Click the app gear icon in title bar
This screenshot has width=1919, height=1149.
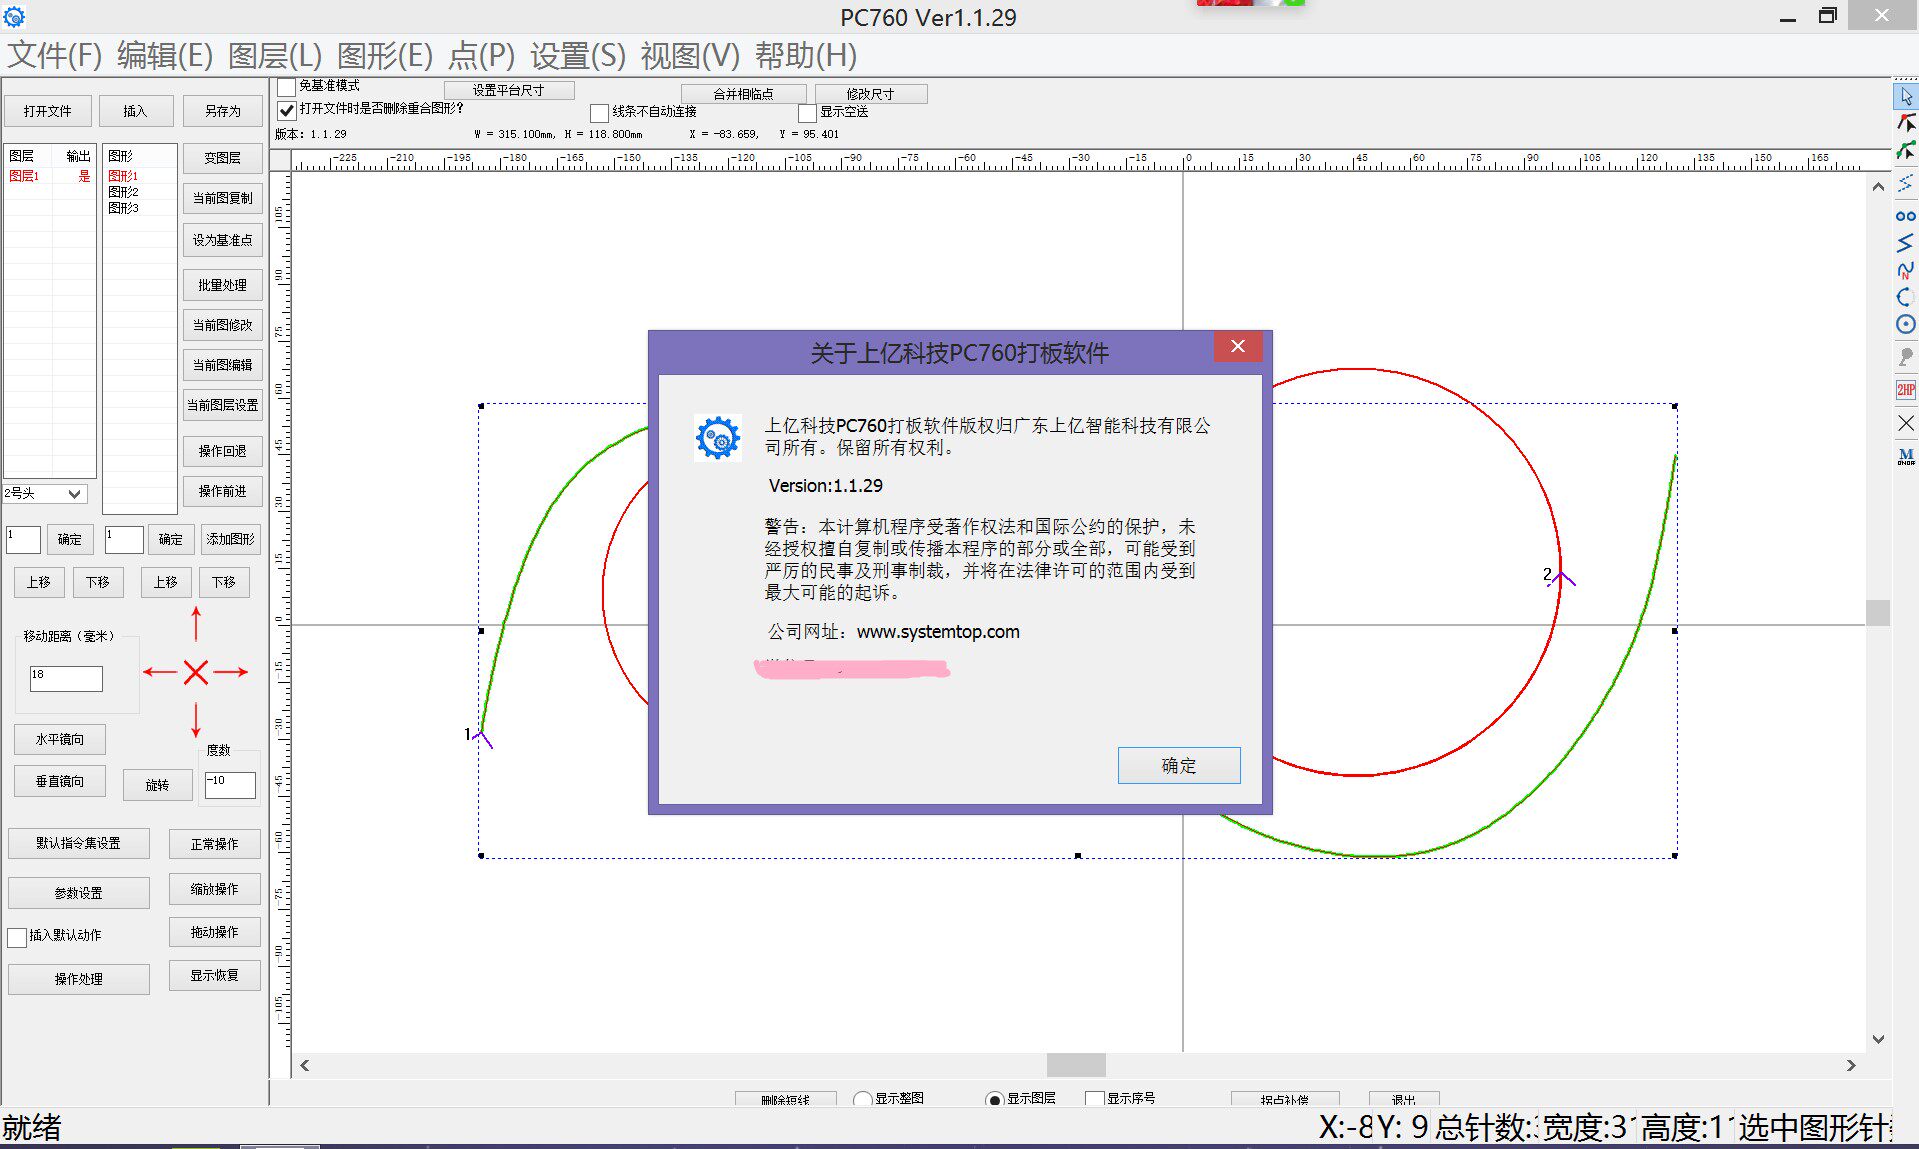[14, 16]
